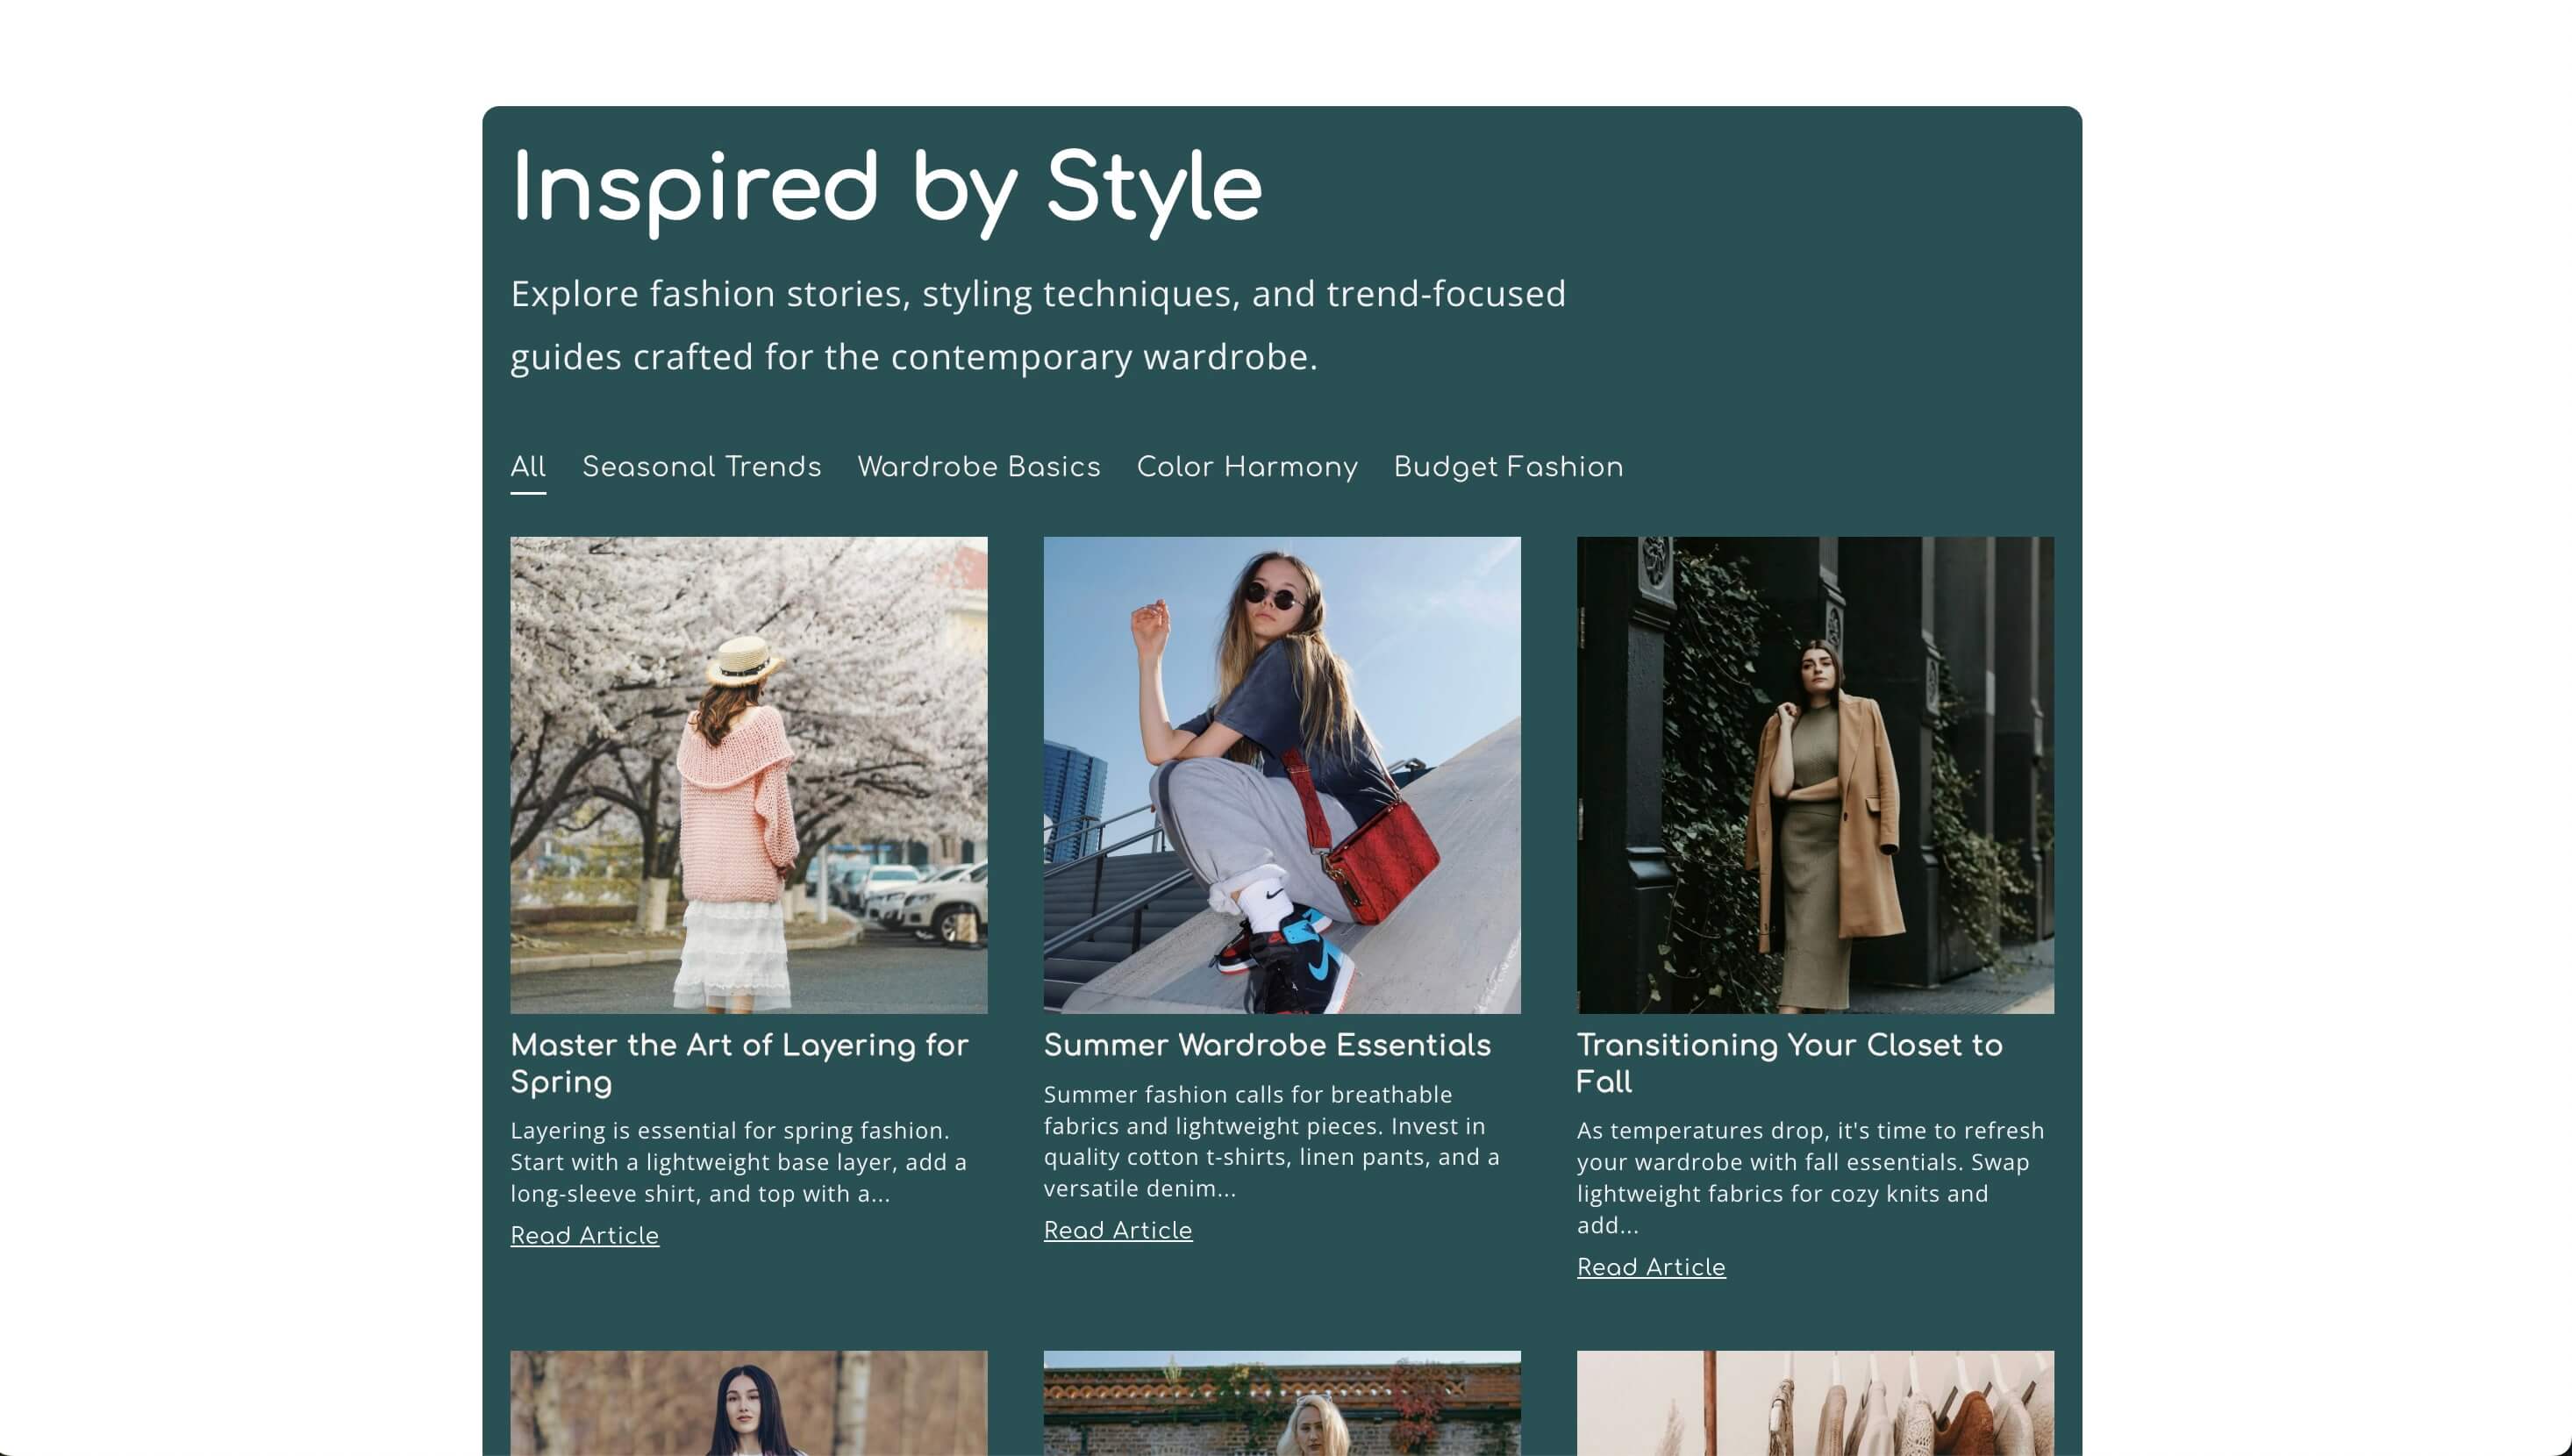This screenshot has height=1456, width=2572.
Task: Read Article link under Transitioning to Fall
Action: click(1650, 1267)
